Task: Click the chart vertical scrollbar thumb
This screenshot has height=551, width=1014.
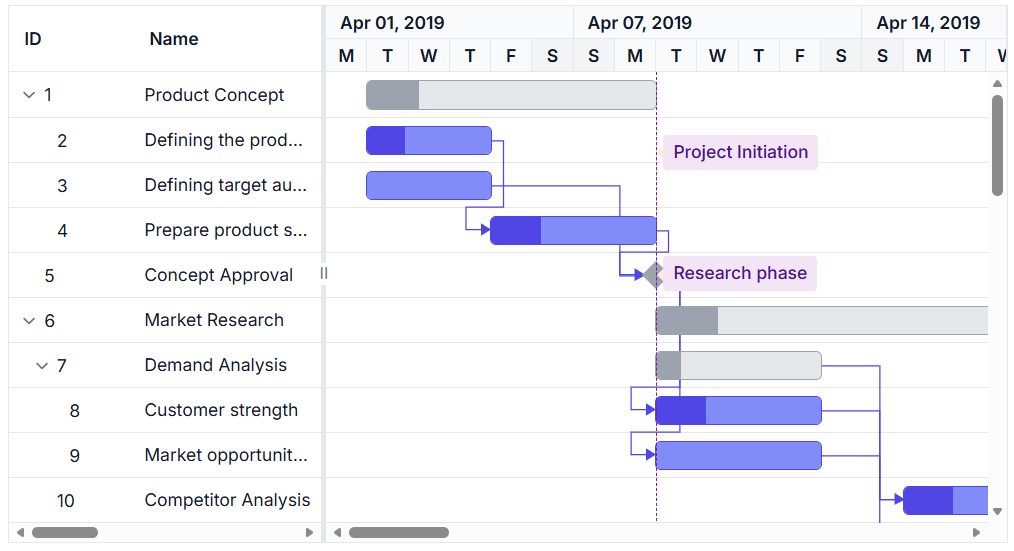Action: [x=997, y=146]
